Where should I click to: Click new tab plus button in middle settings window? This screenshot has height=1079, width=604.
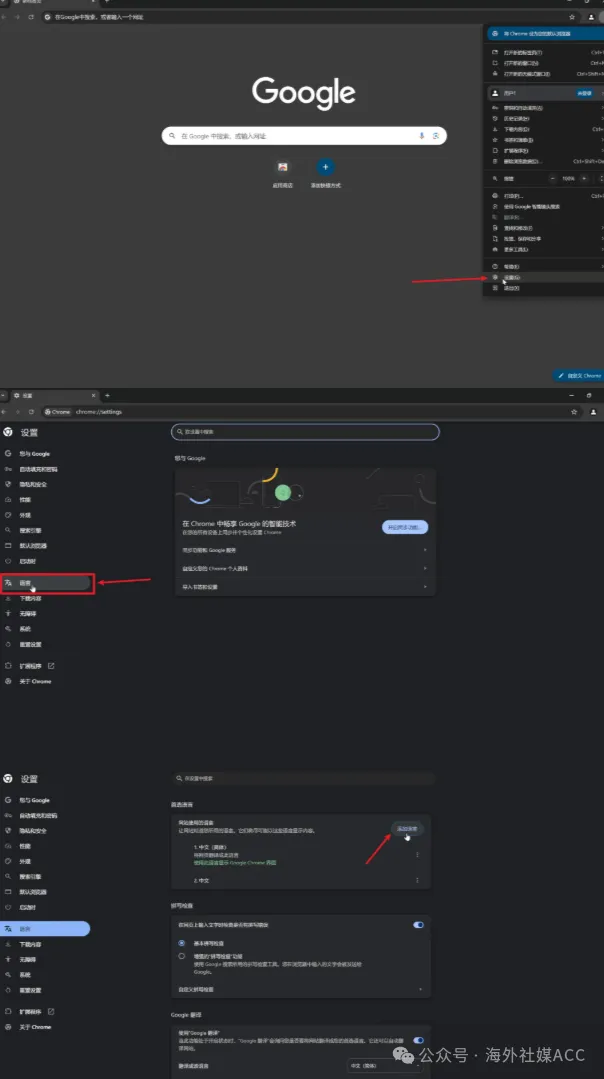point(107,396)
